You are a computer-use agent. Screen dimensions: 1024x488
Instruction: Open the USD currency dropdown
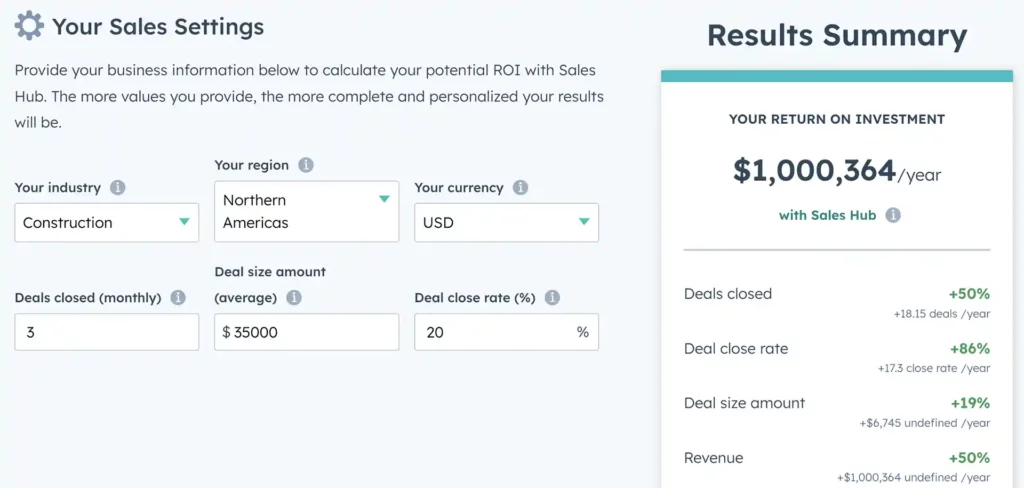click(x=506, y=223)
